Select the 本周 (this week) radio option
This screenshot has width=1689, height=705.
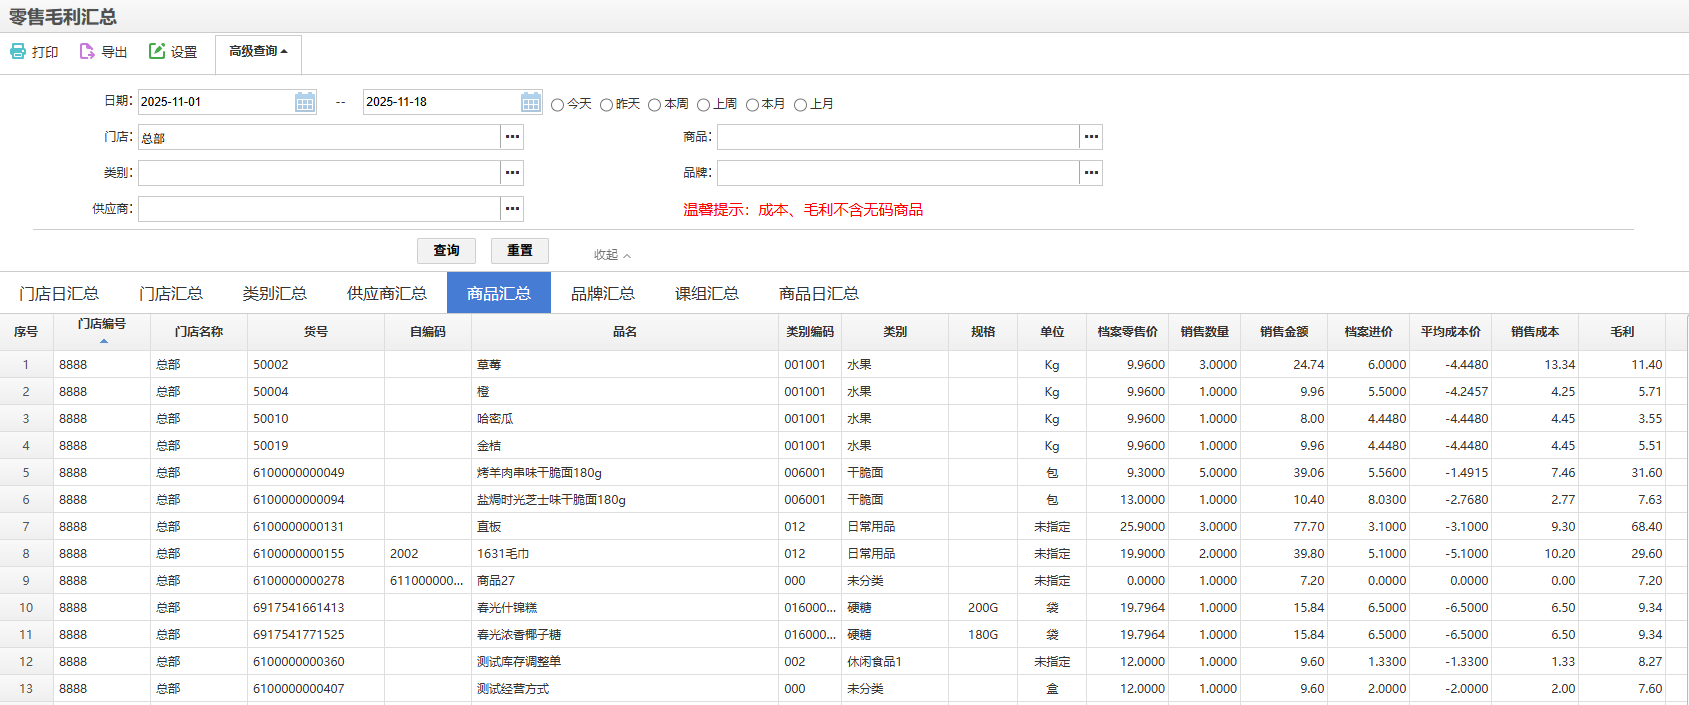point(655,105)
